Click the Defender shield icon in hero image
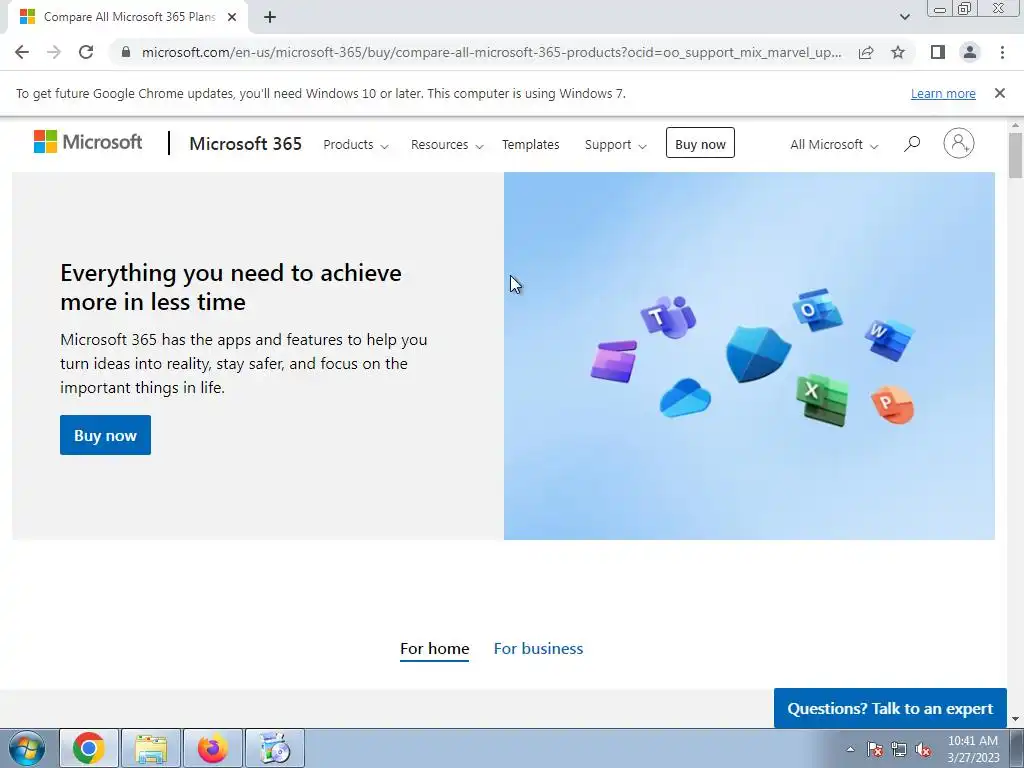The image size is (1024, 768). tap(758, 353)
